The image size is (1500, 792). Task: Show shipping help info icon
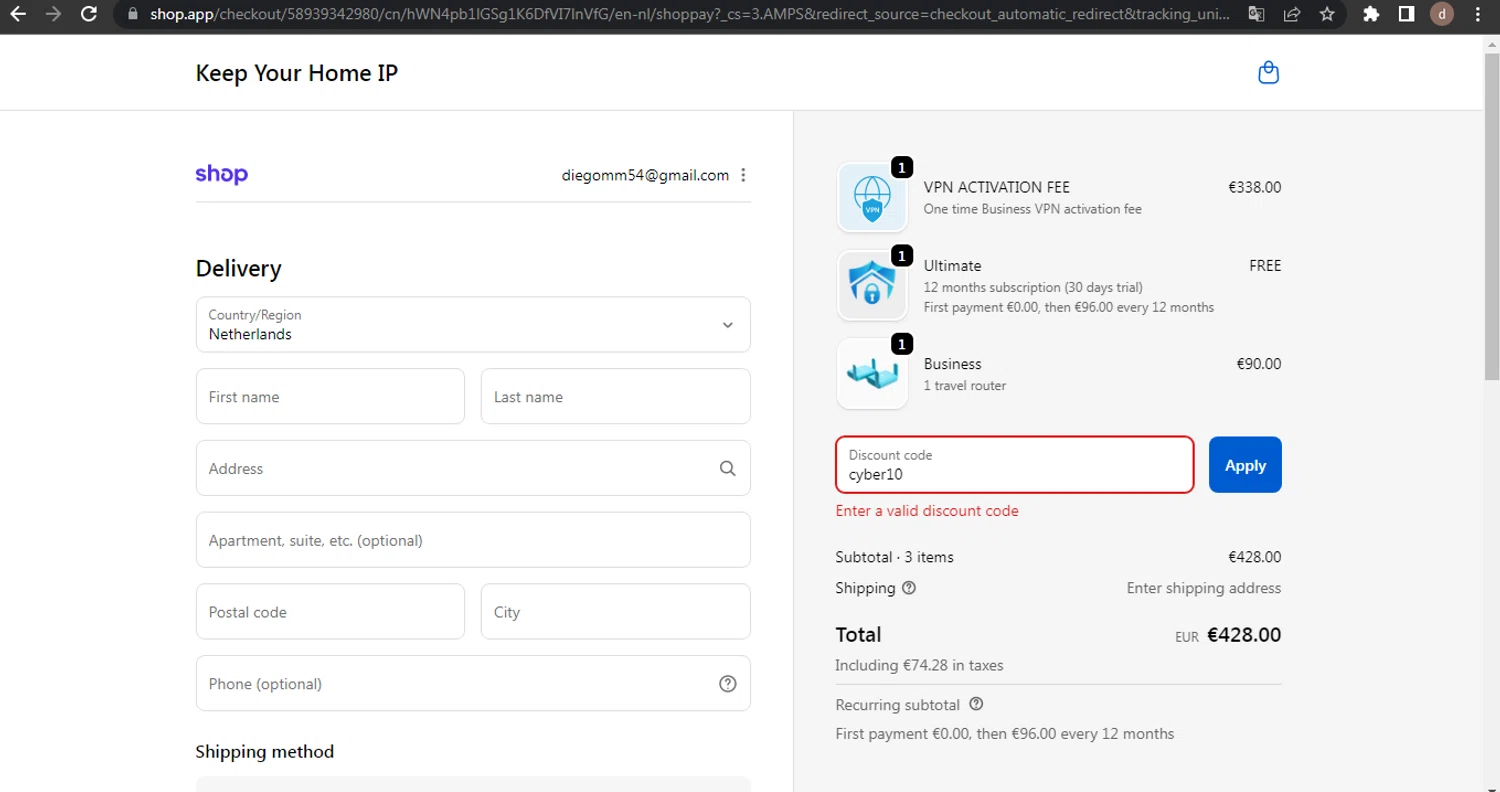coord(909,588)
